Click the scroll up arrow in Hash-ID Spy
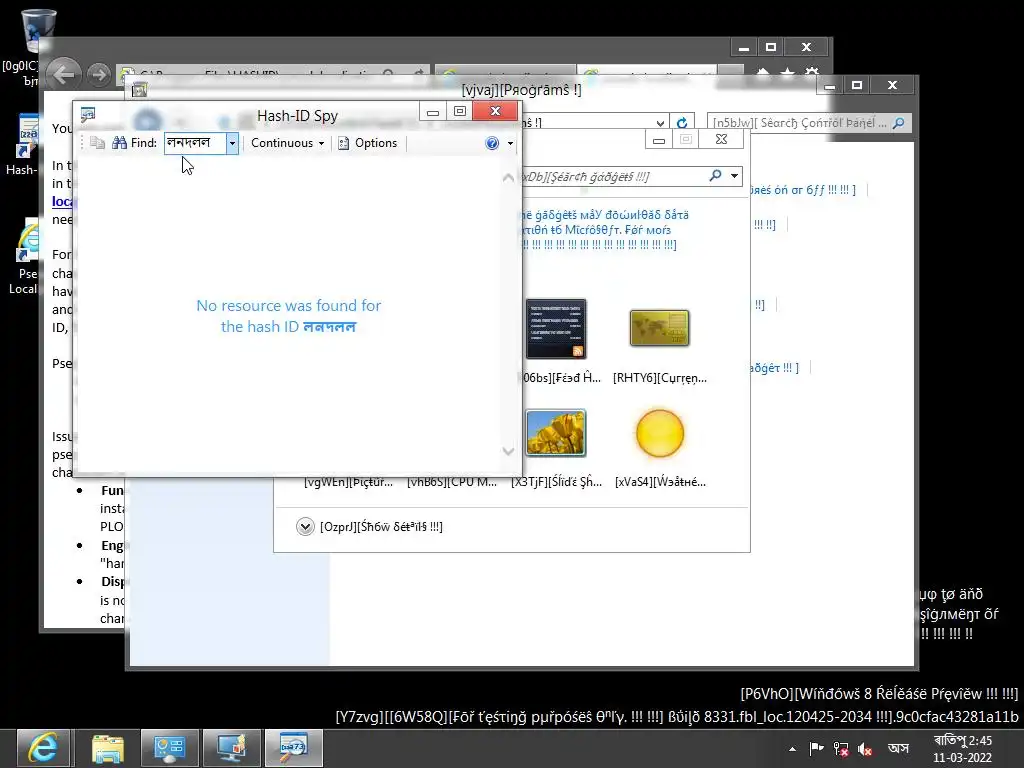Image resolution: width=1024 pixels, height=768 pixels. point(508,177)
